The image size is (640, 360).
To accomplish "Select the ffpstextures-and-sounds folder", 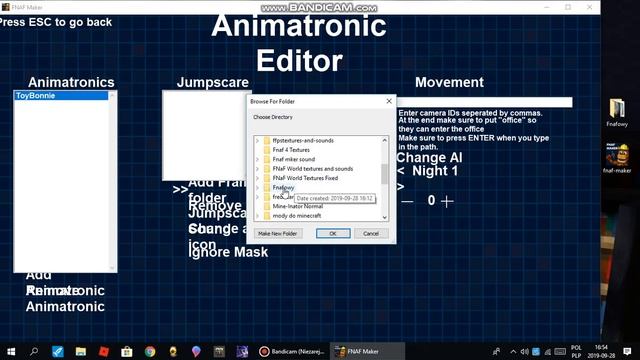I will coord(303,140).
